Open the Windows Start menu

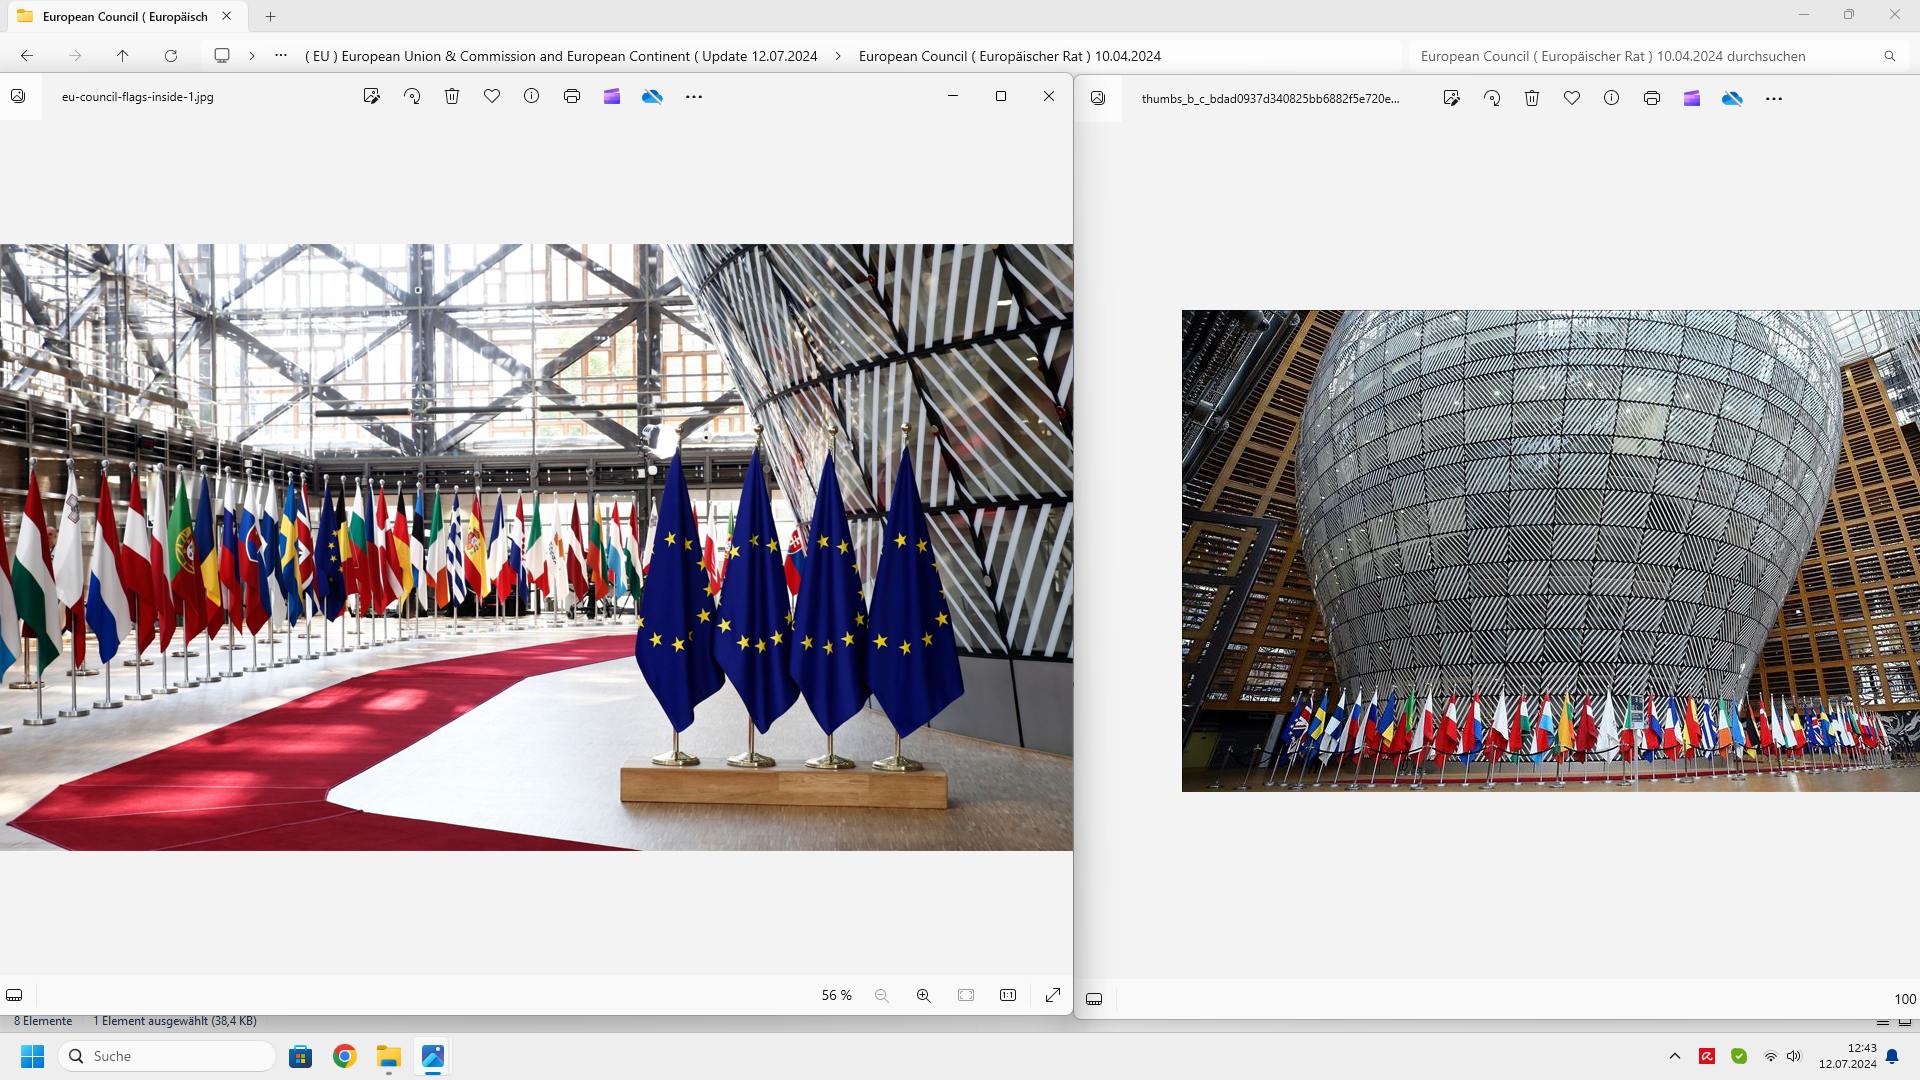point(33,1056)
